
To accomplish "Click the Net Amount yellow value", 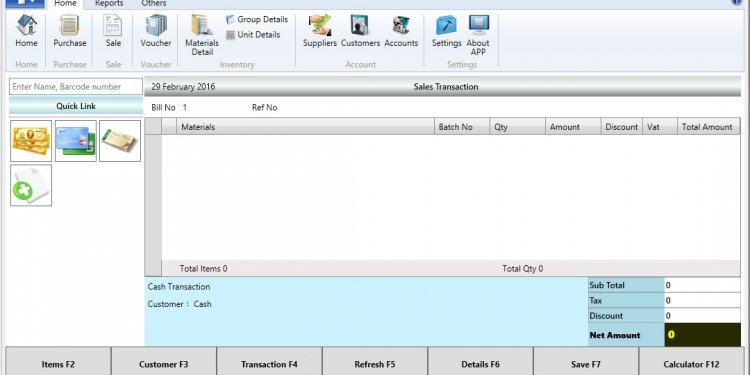I will (x=702, y=335).
